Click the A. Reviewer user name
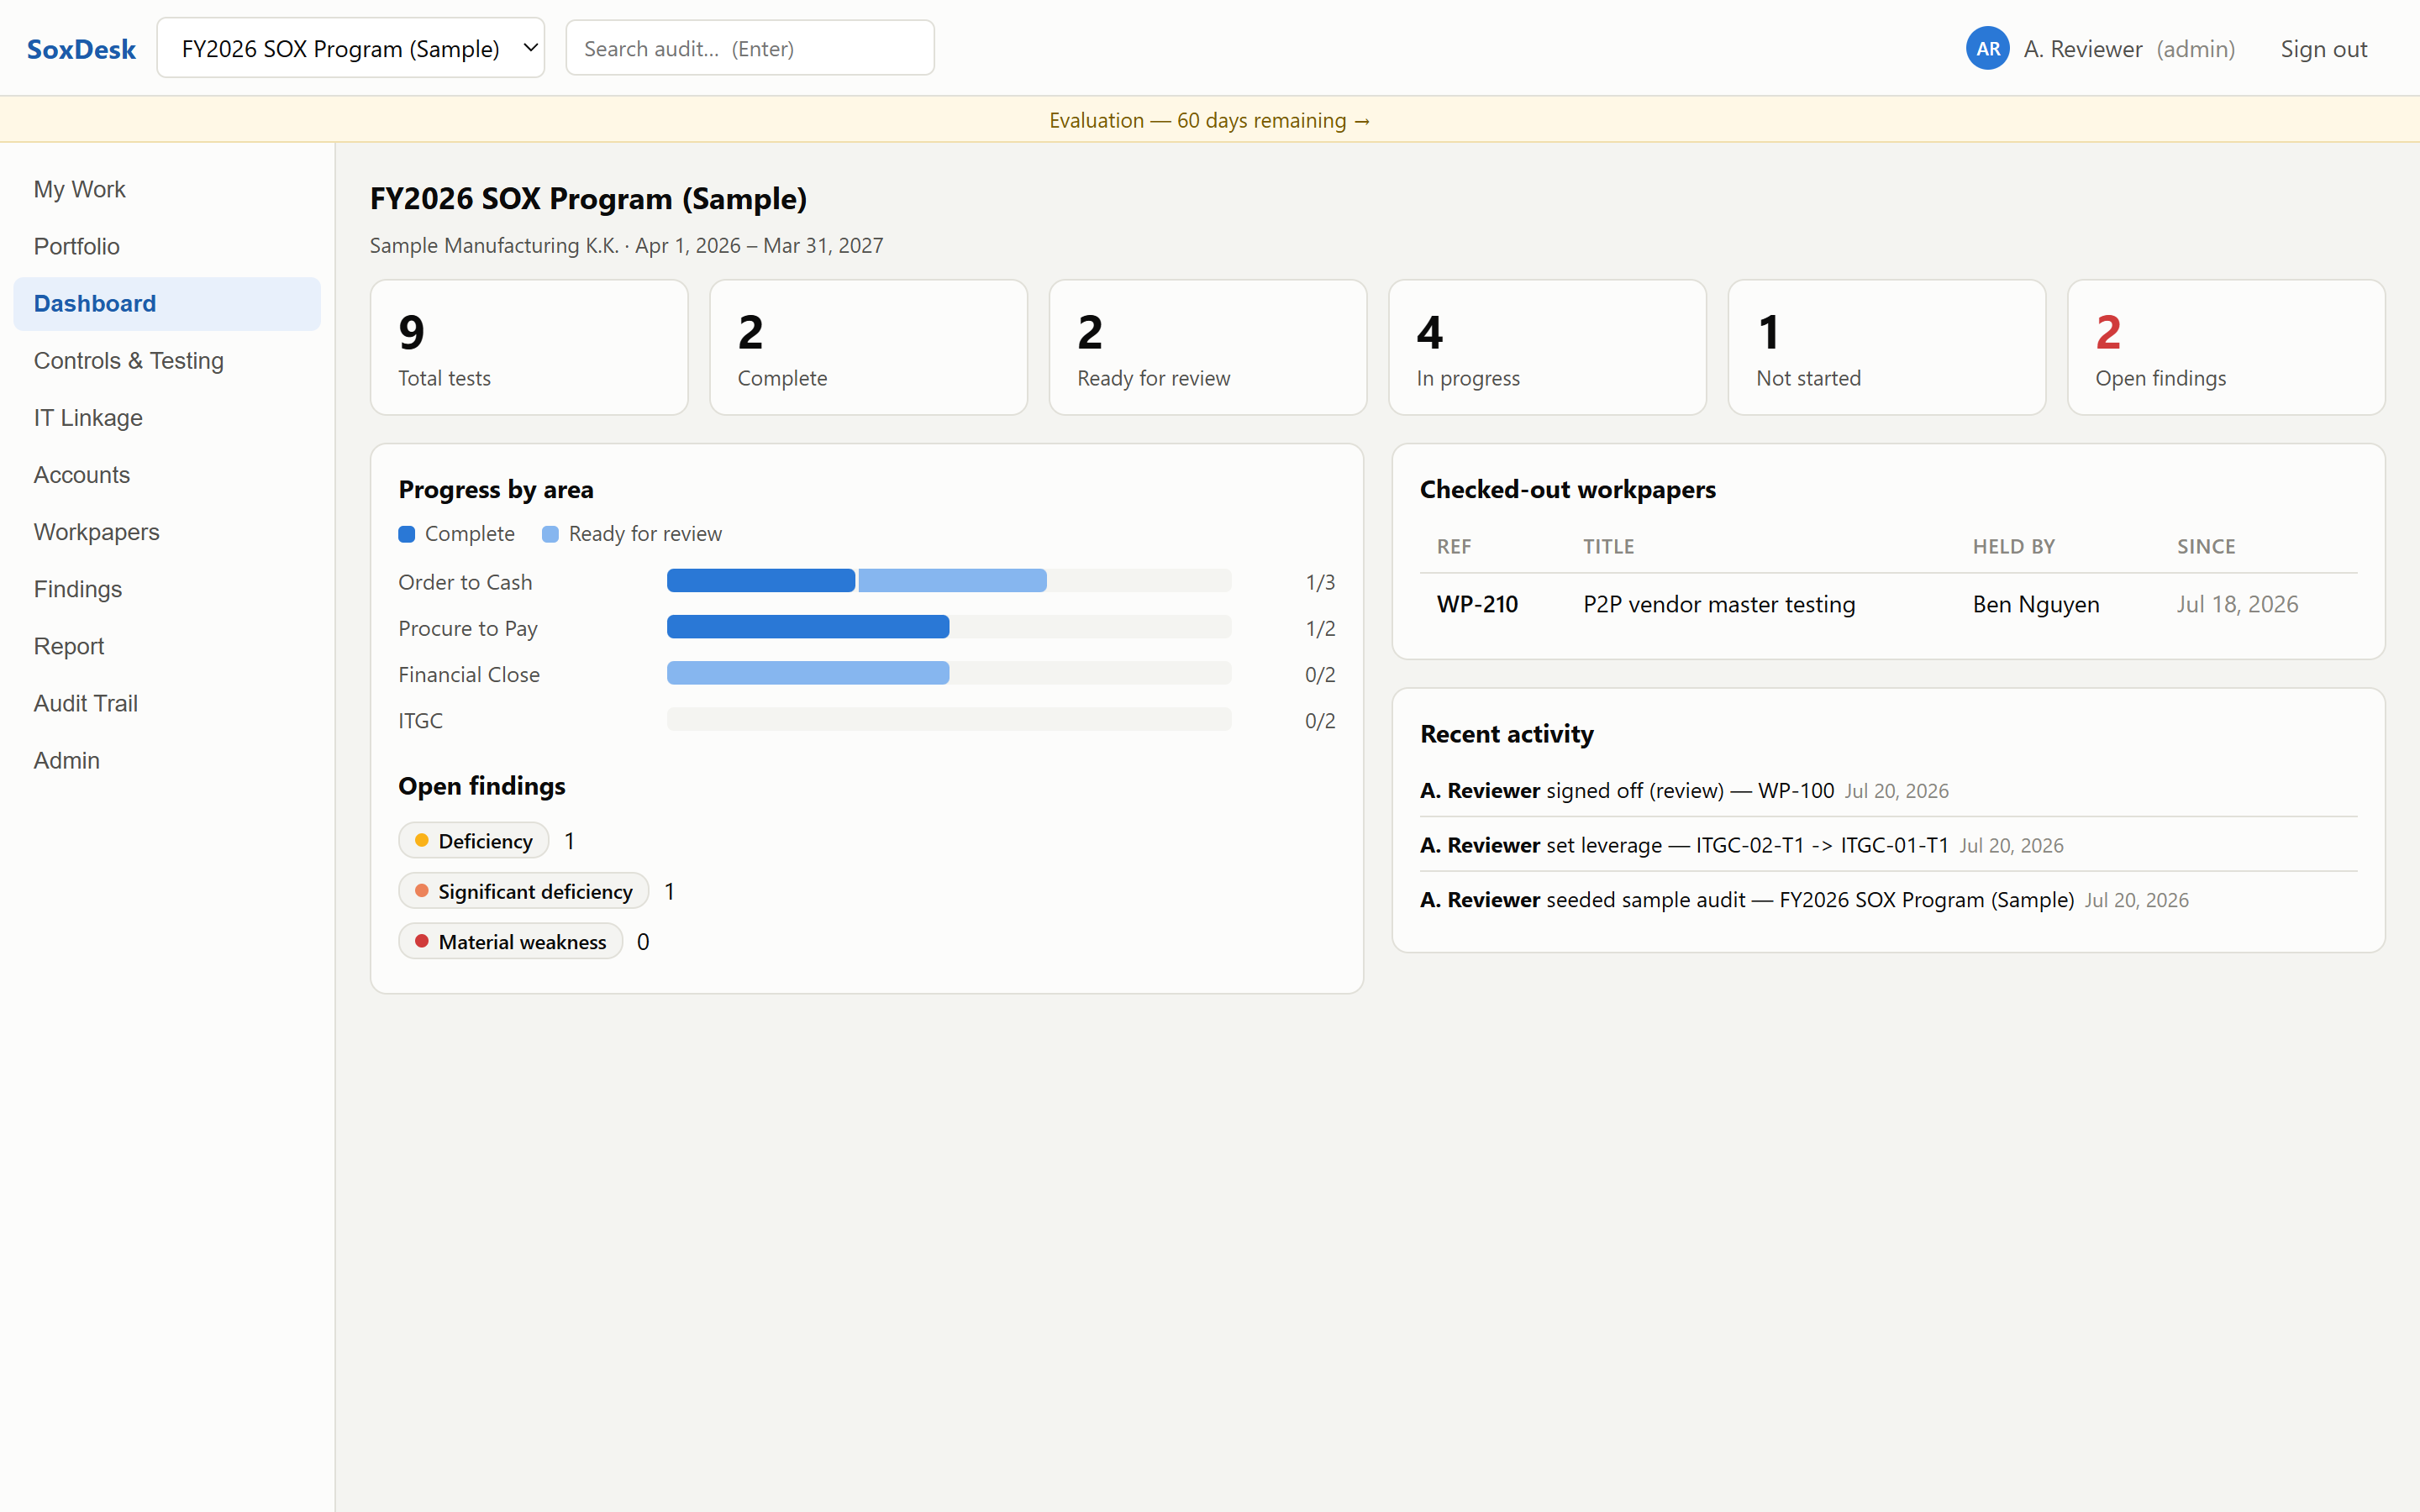Screen dimensions: 2420x1512 coord(2083,49)
